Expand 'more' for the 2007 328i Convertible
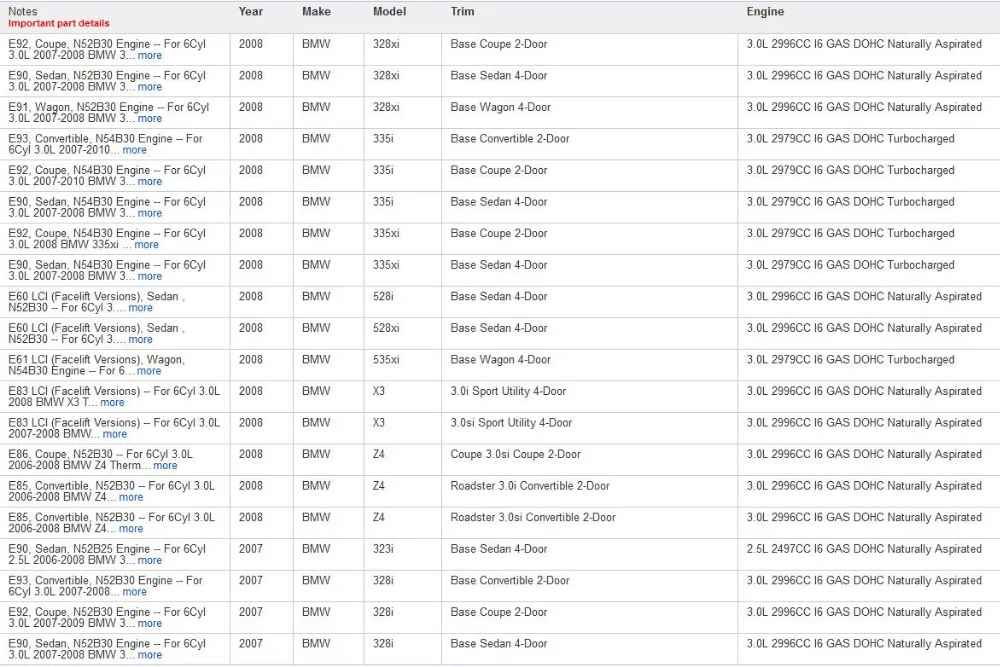 click(x=135, y=592)
